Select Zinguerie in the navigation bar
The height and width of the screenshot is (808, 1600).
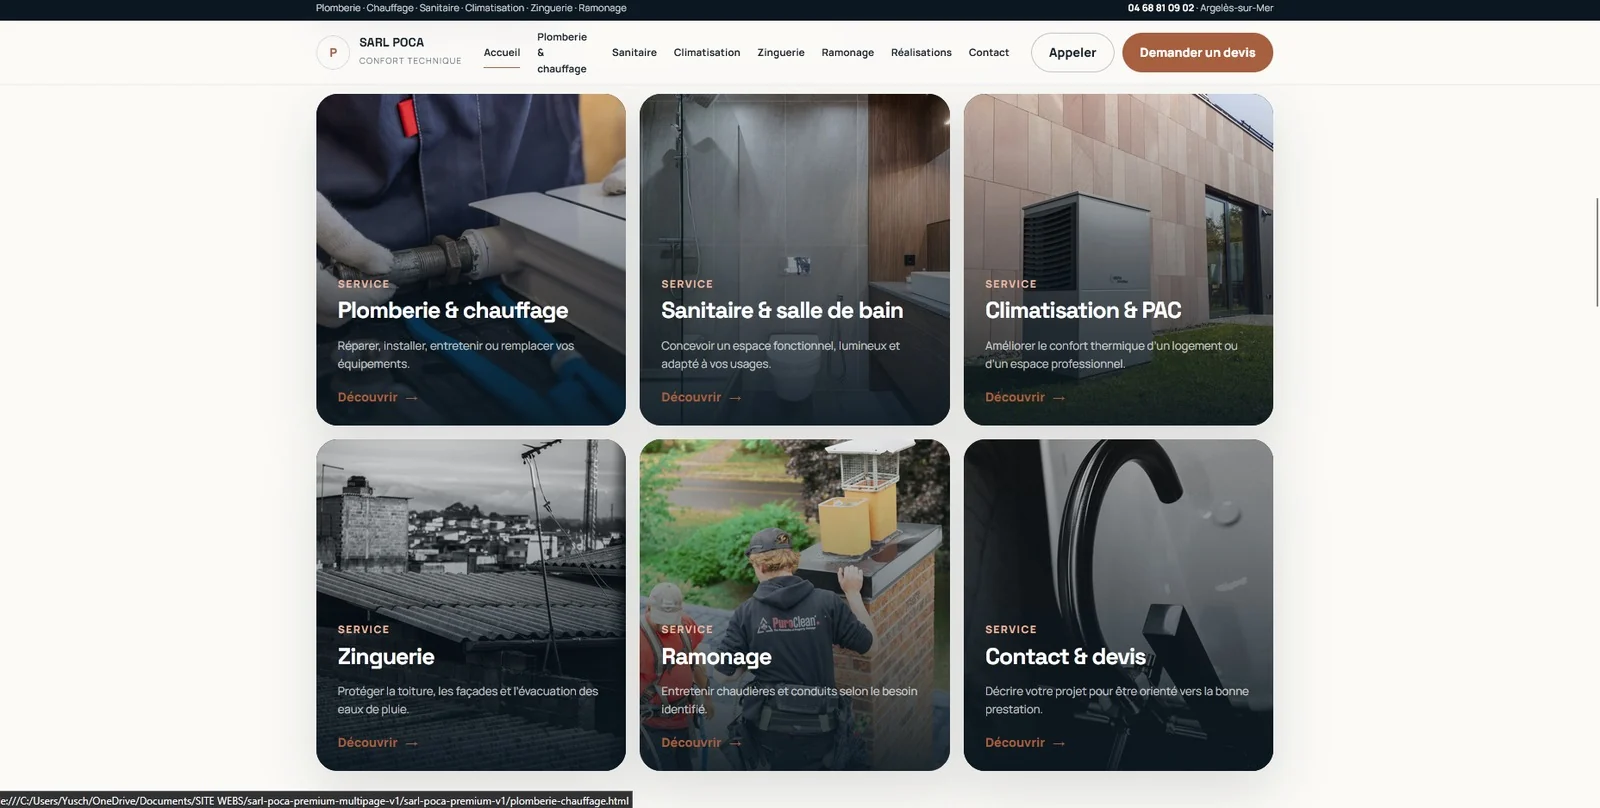tap(781, 53)
